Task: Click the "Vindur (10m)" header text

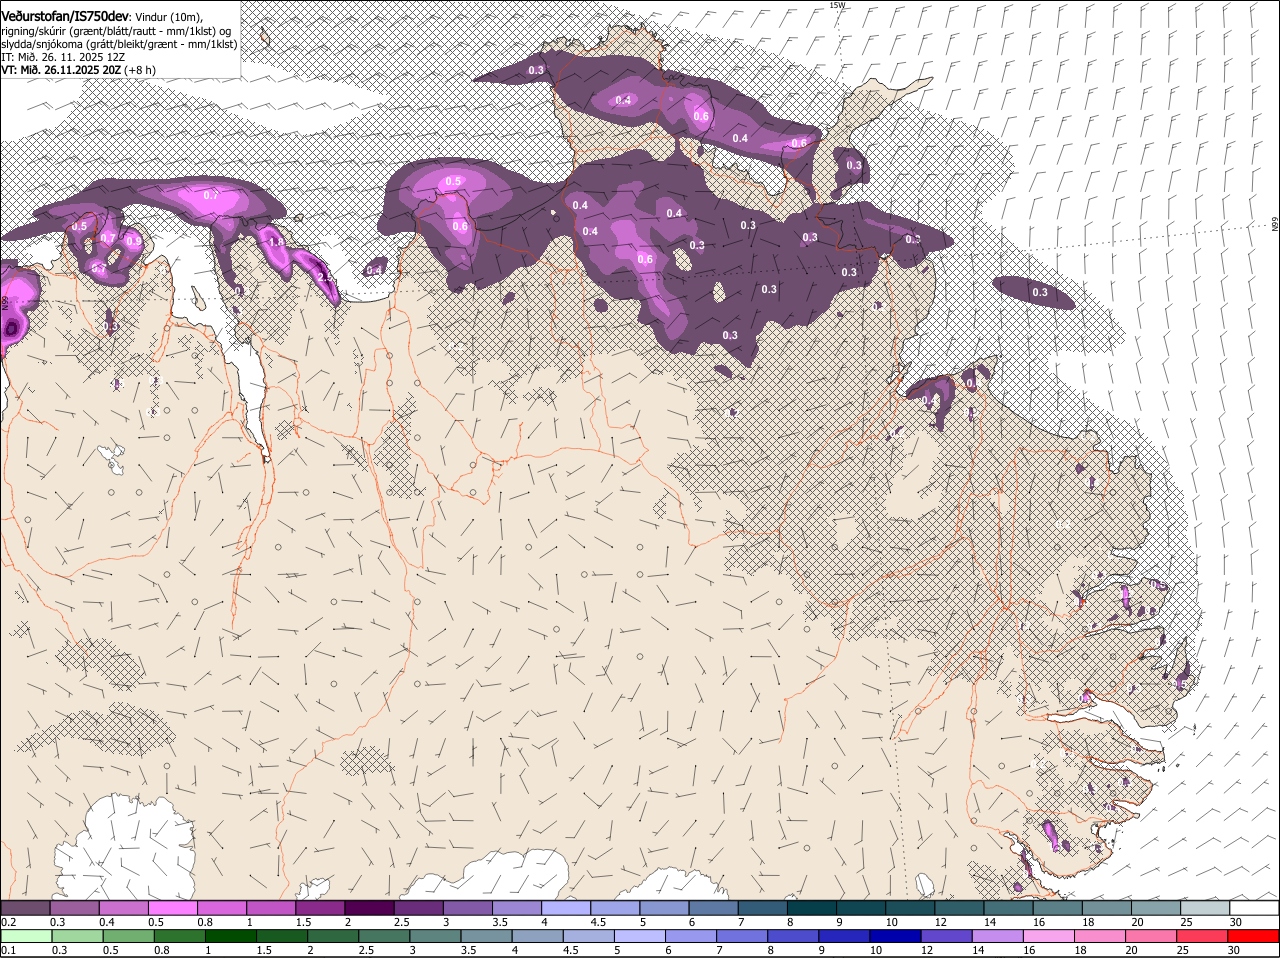Action: coord(169,17)
